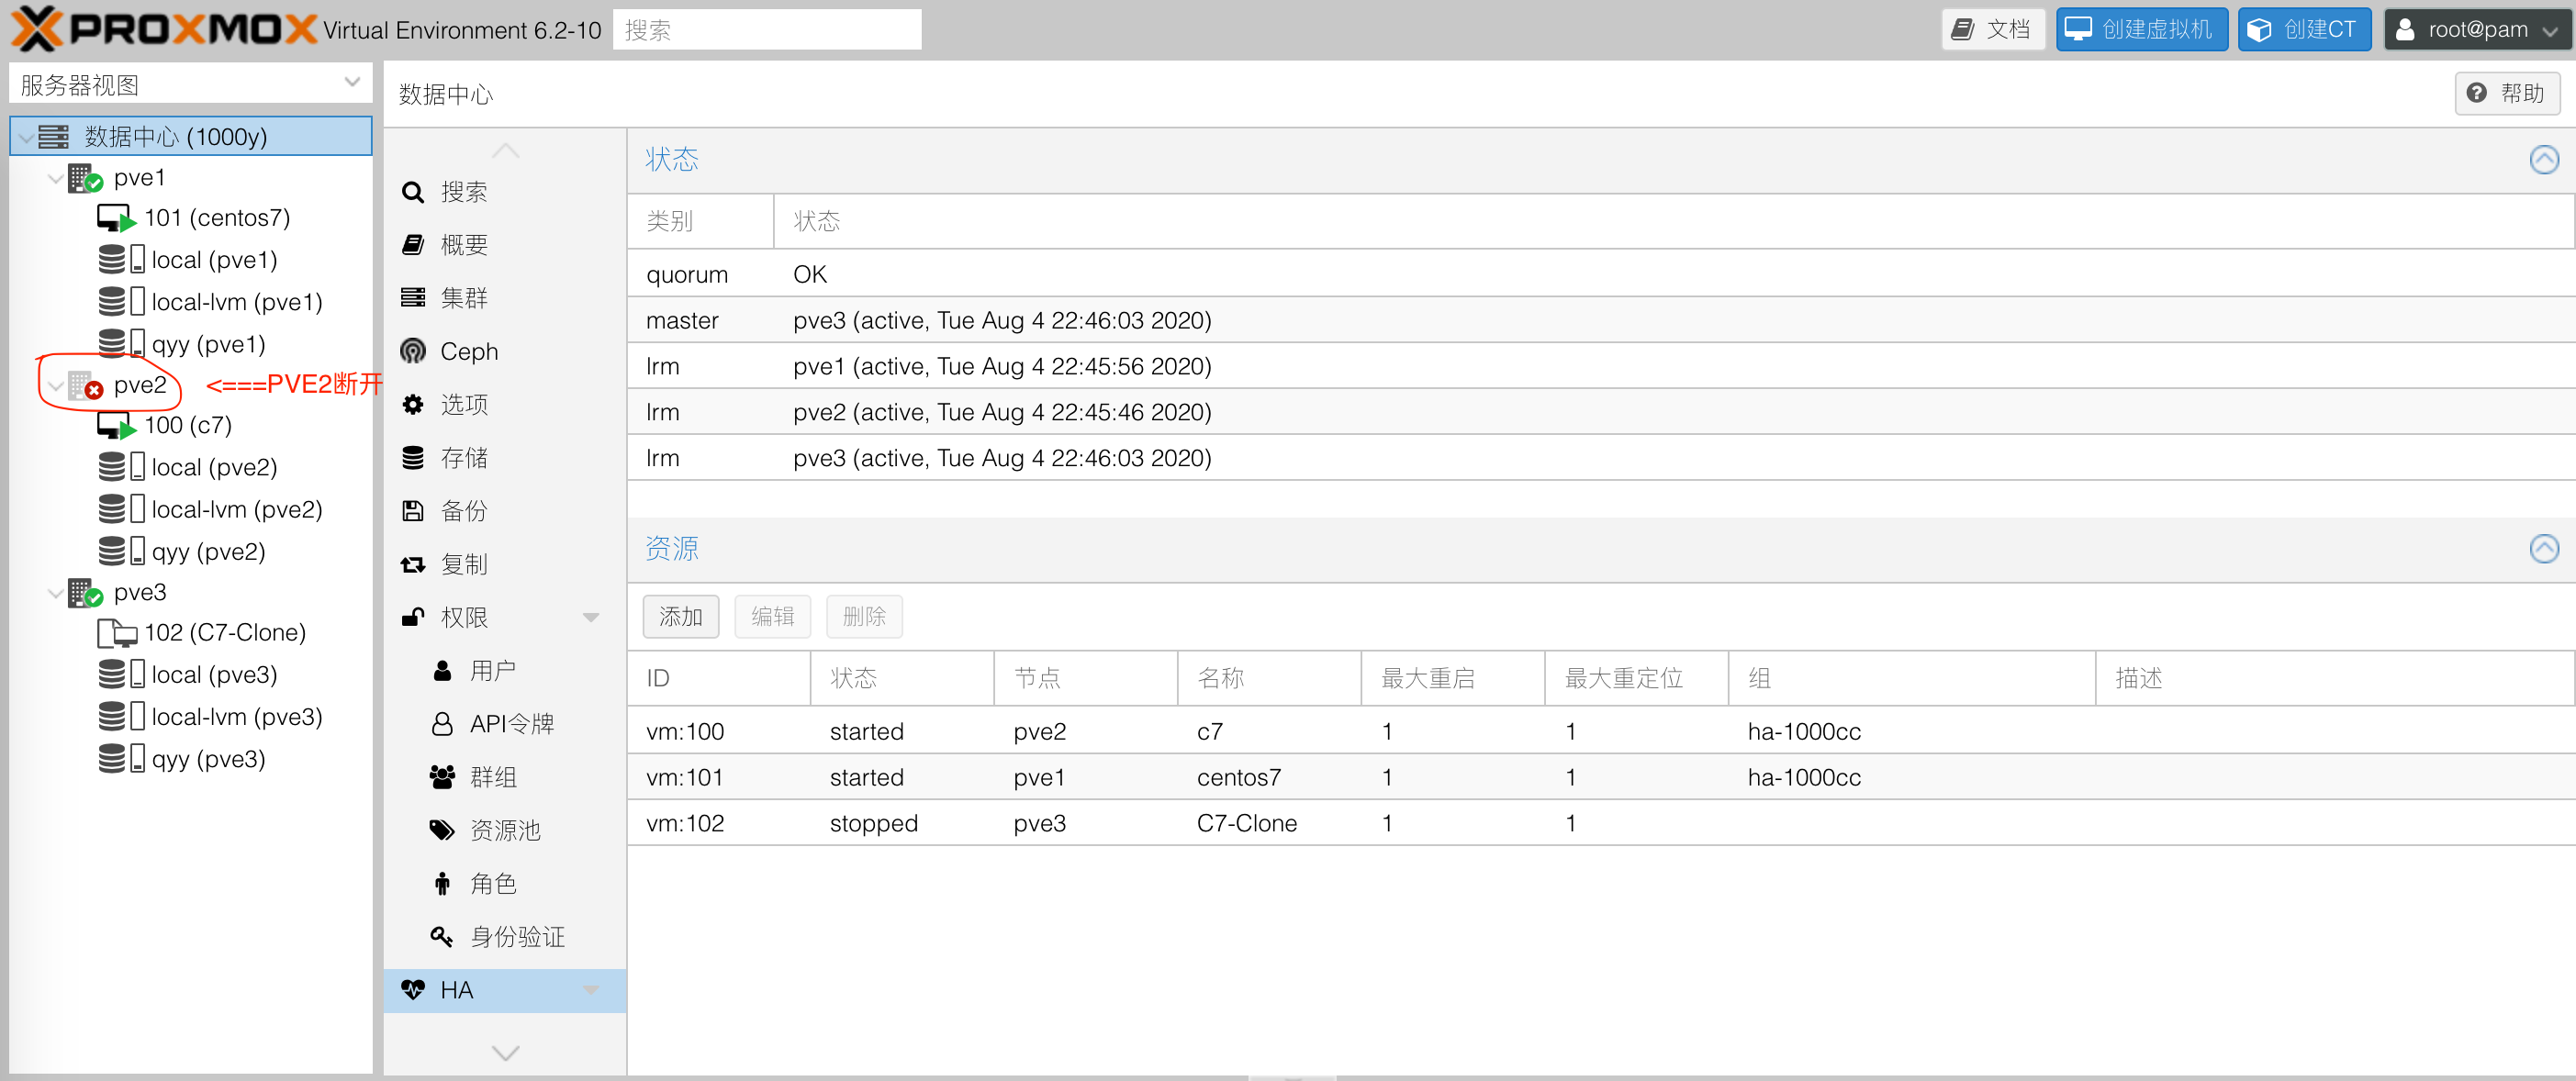Click the stopped VM icon for 102 (C7-Clone)

(x=116, y=633)
